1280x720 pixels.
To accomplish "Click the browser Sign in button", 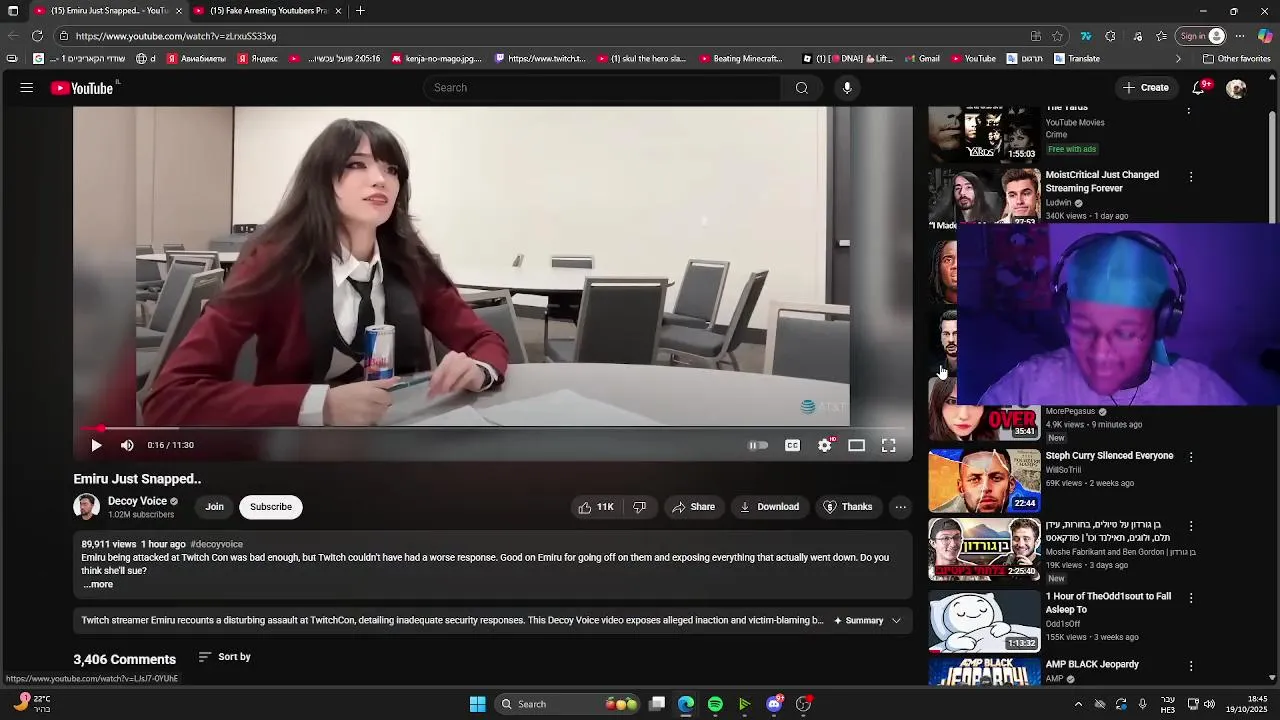I will coord(1202,36).
